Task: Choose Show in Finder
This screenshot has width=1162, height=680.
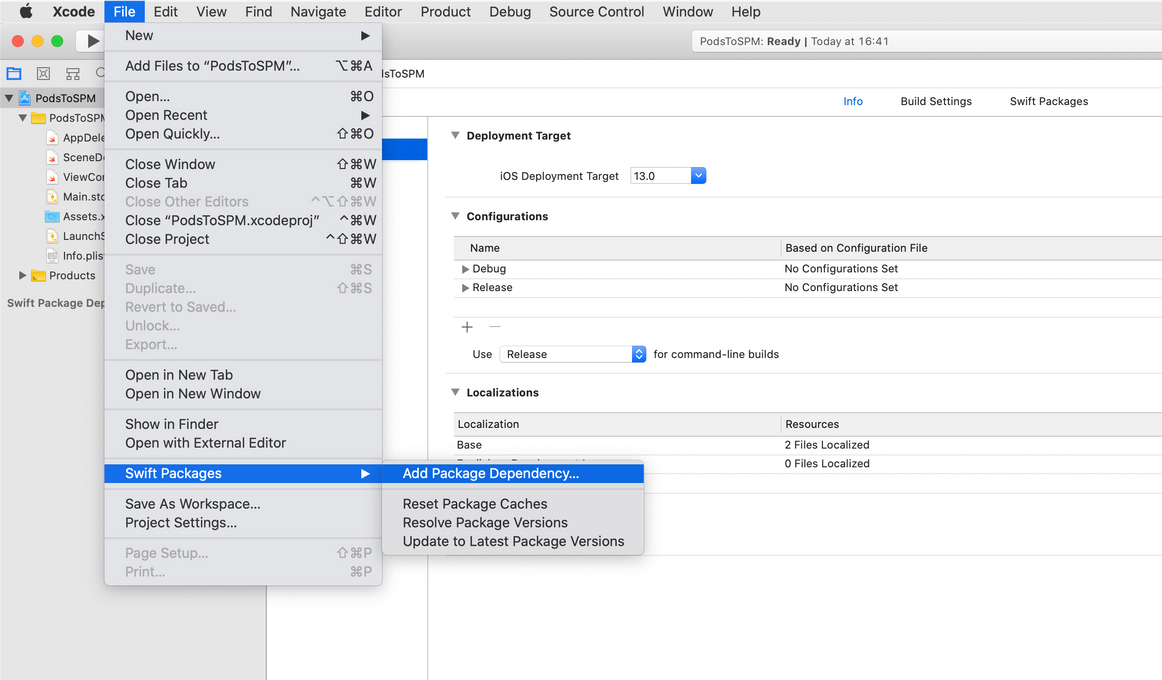Action: pyautogui.click(x=243, y=424)
